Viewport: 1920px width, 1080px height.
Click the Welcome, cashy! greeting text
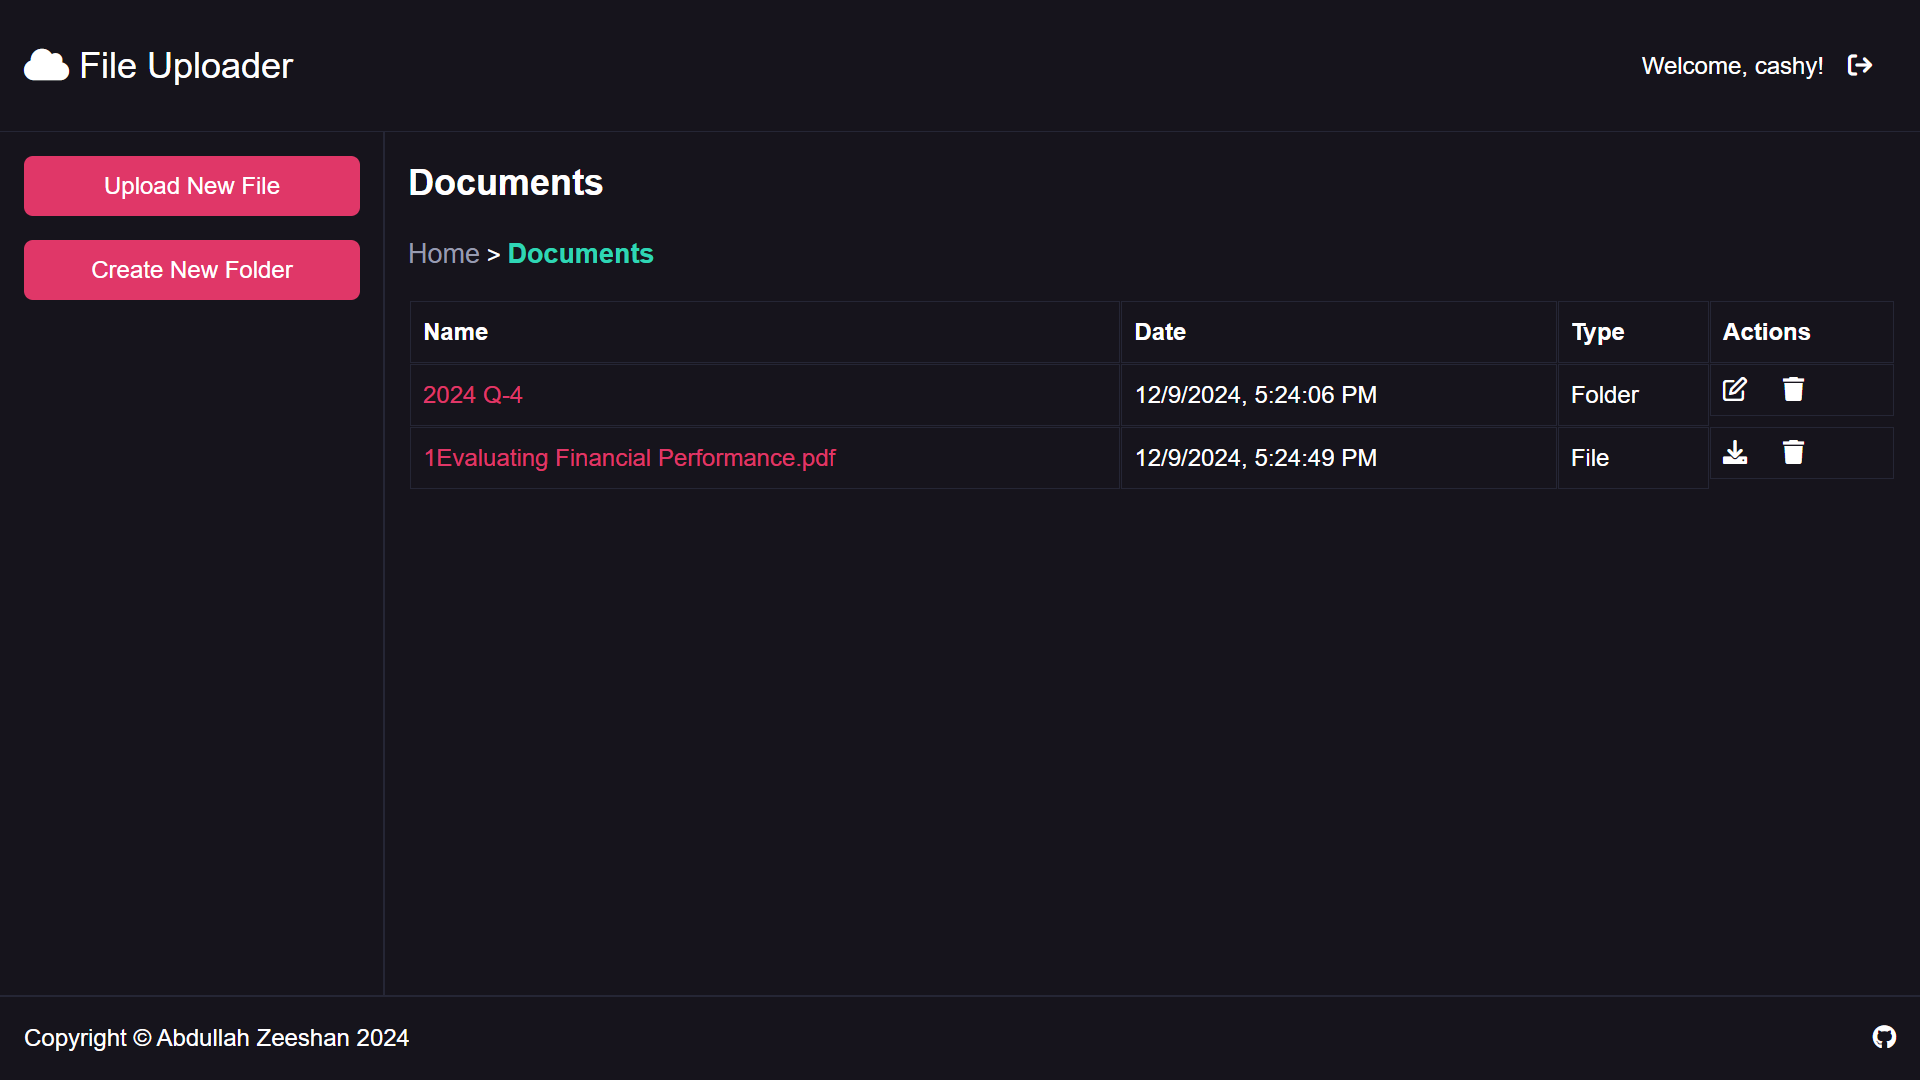click(1732, 66)
